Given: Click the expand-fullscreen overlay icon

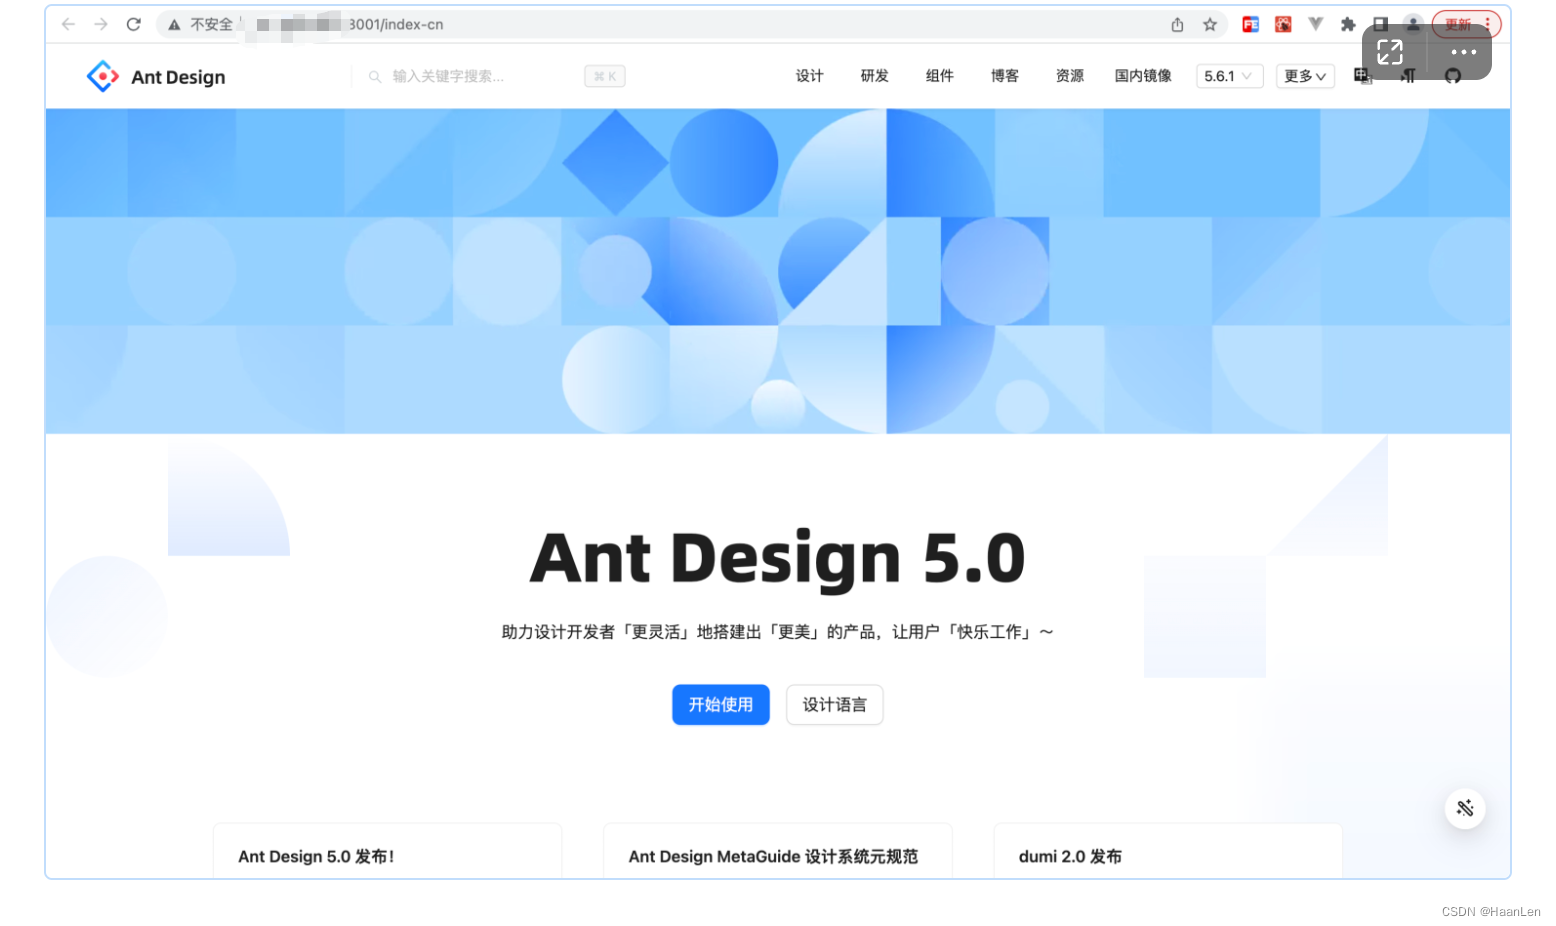Looking at the screenshot, I should point(1390,52).
